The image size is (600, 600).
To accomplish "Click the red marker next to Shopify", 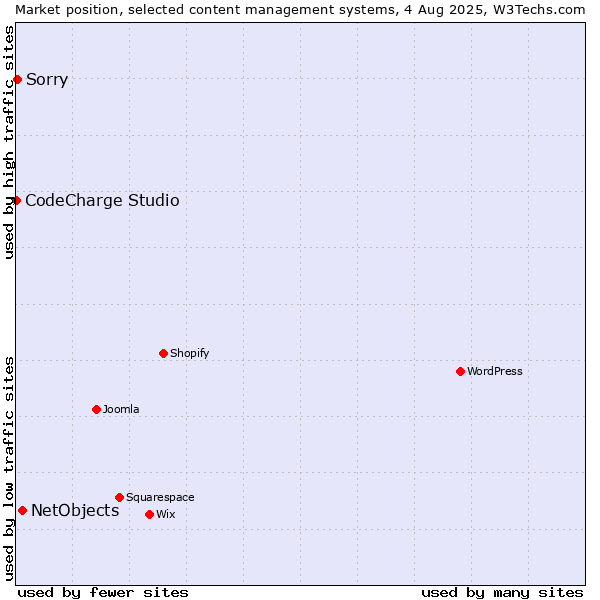I will coord(163,354).
